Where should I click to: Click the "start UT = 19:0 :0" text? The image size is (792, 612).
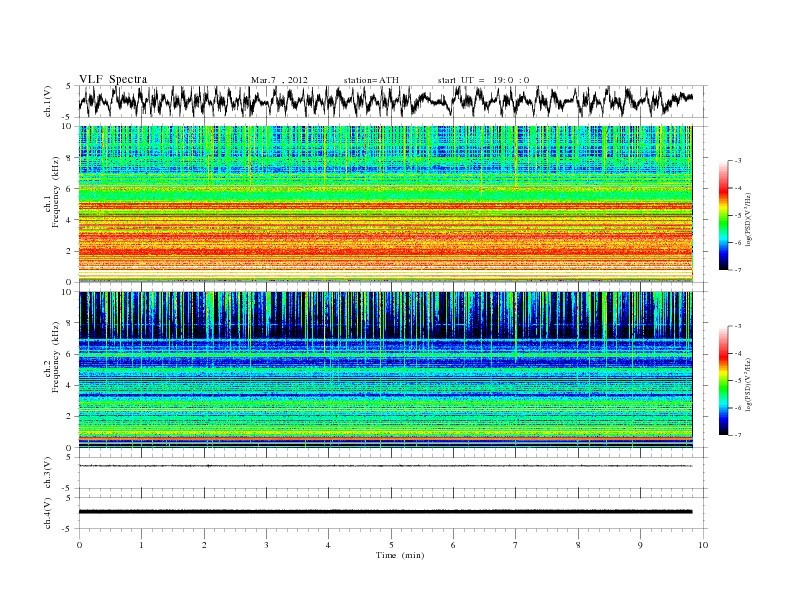pos(483,80)
